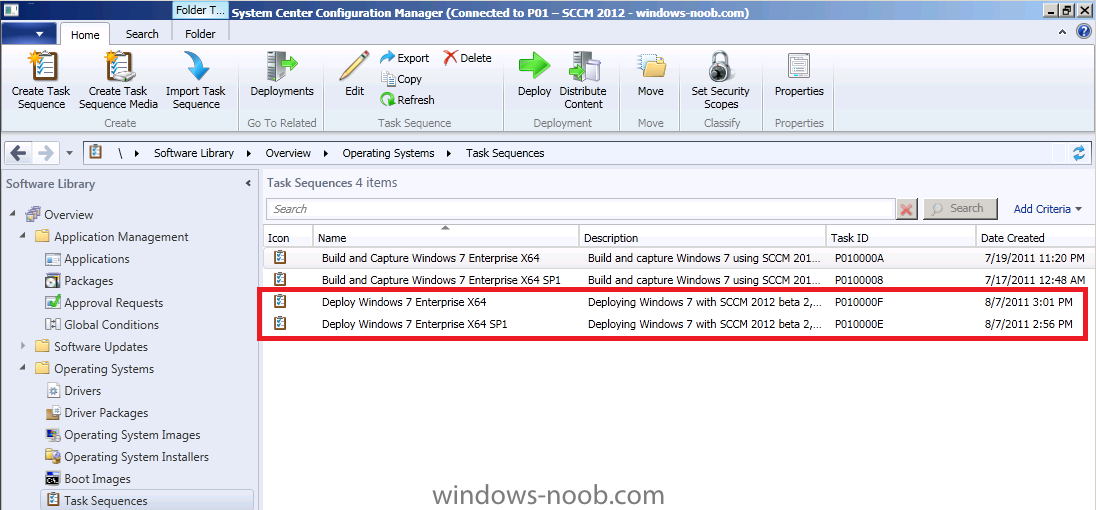Open Set Security Scopes
This screenshot has width=1096, height=510.
720,81
